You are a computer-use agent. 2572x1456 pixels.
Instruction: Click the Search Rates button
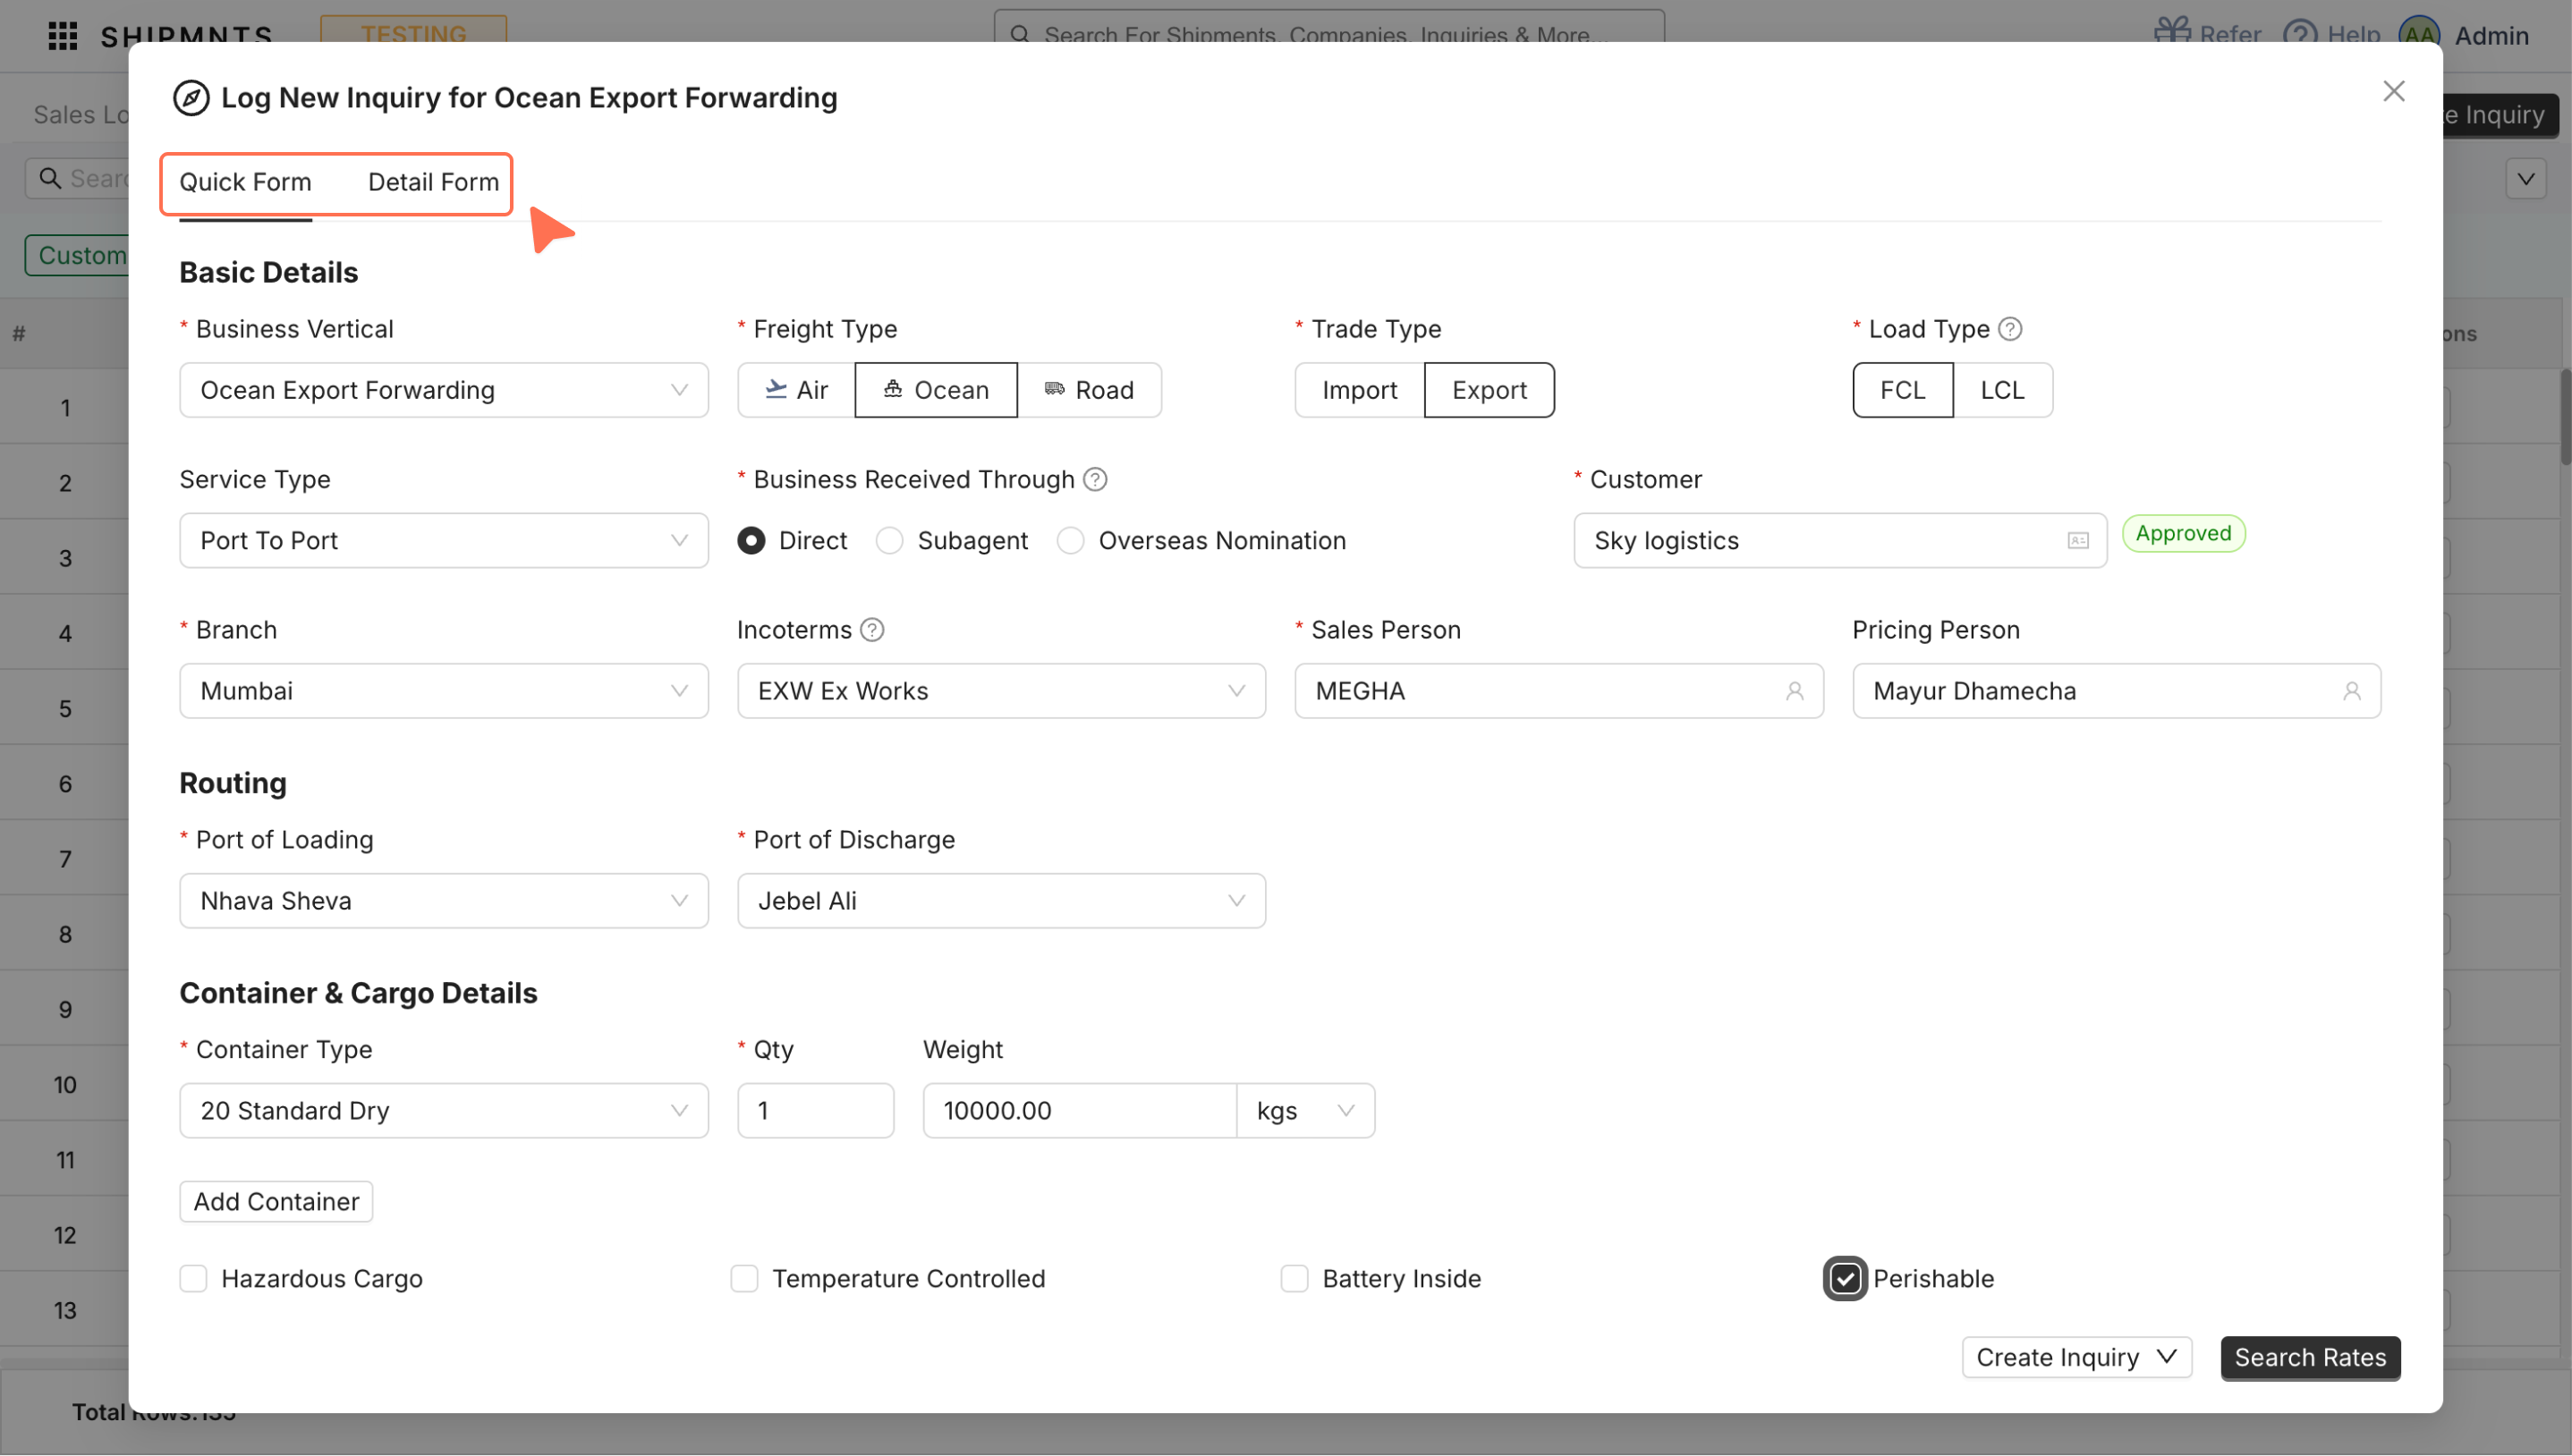point(2310,1358)
